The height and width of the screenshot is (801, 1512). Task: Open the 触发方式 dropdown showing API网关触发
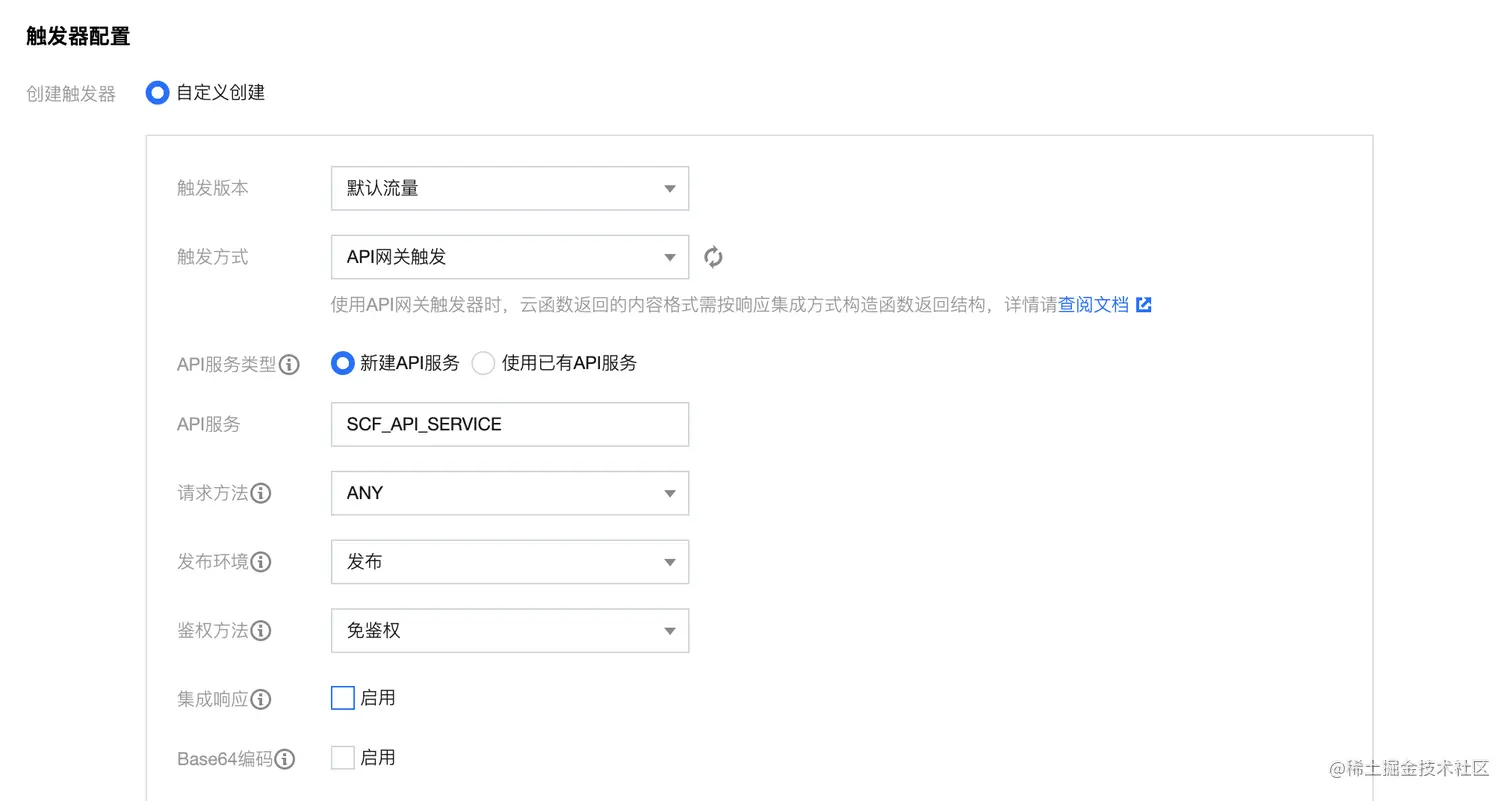click(x=510, y=257)
